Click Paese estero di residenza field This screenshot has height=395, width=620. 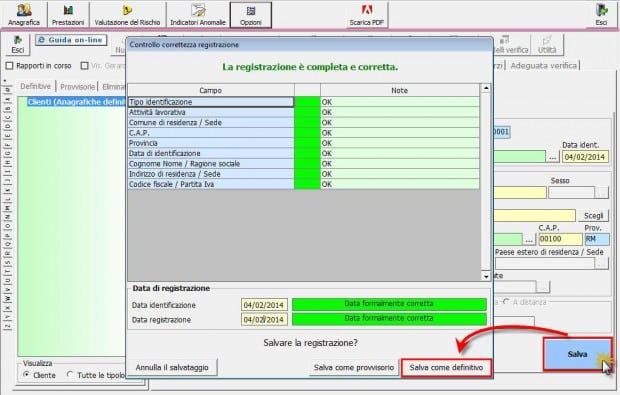point(544,263)
